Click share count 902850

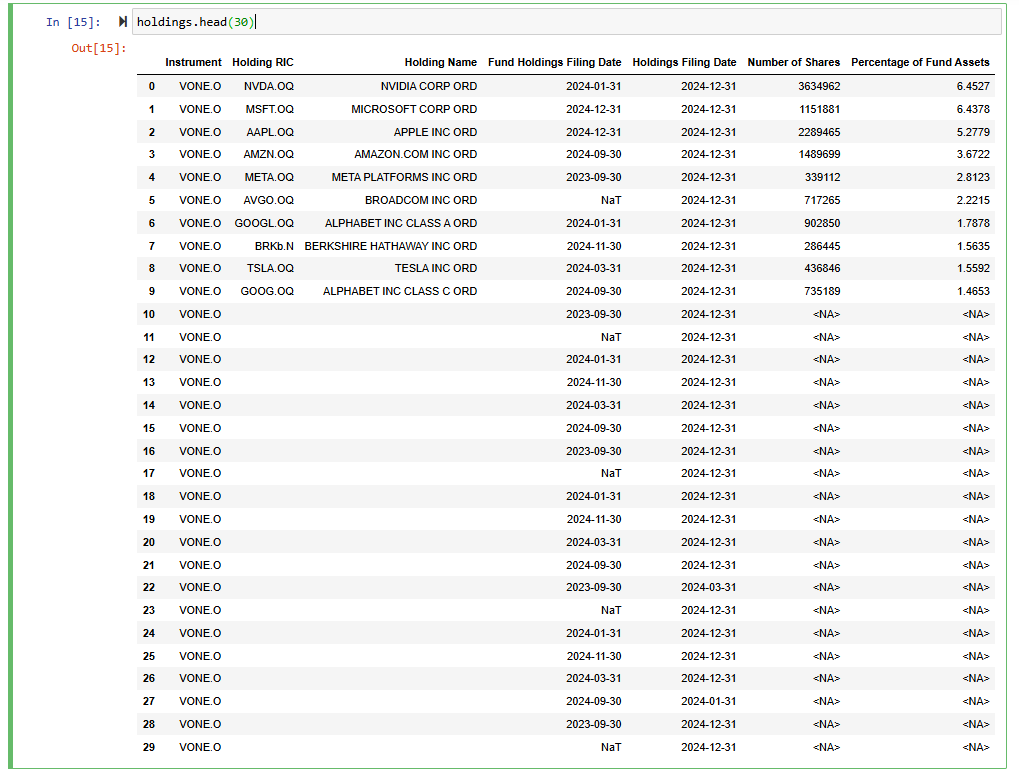tap(822, 223)
